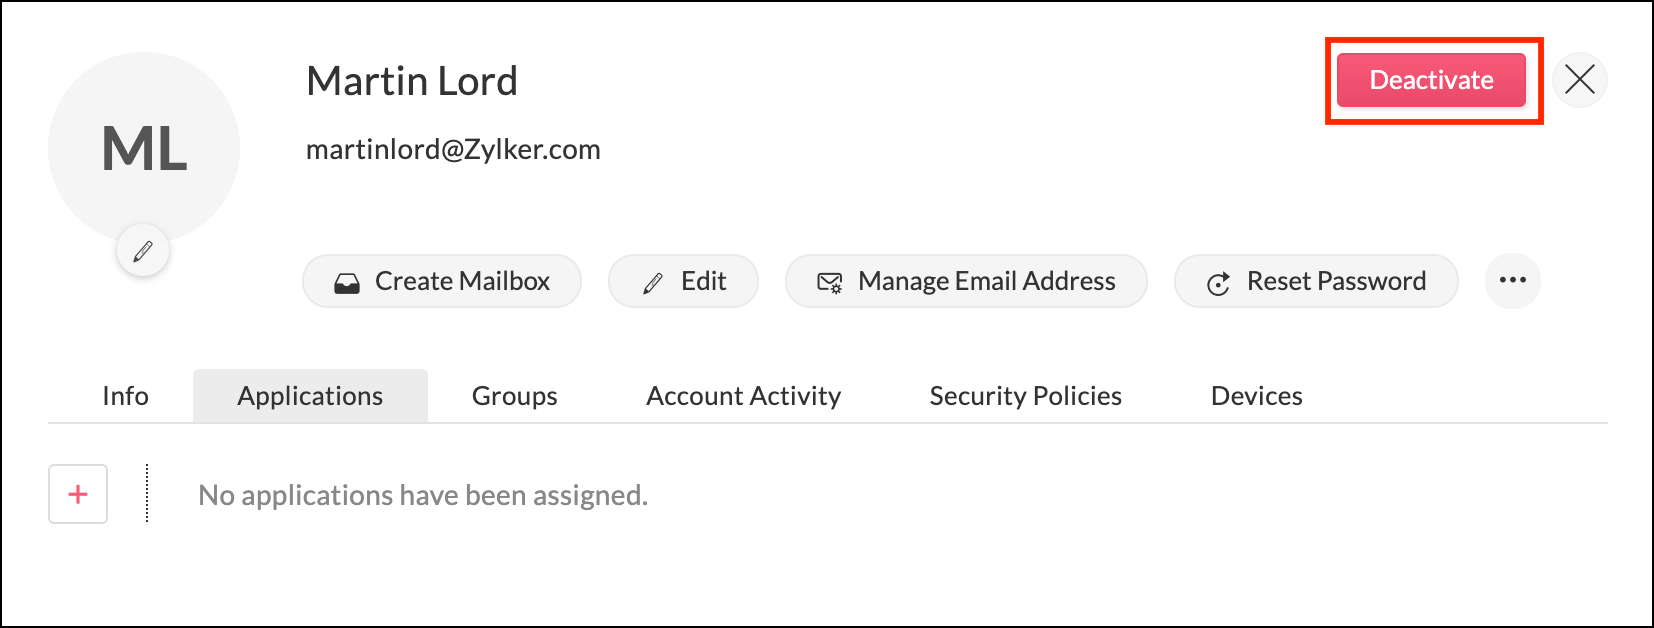This screenshot has height=628, width=1654.
Task: Click the circular arrow Reset Password icon
Action: click(x=1218, y=284)
